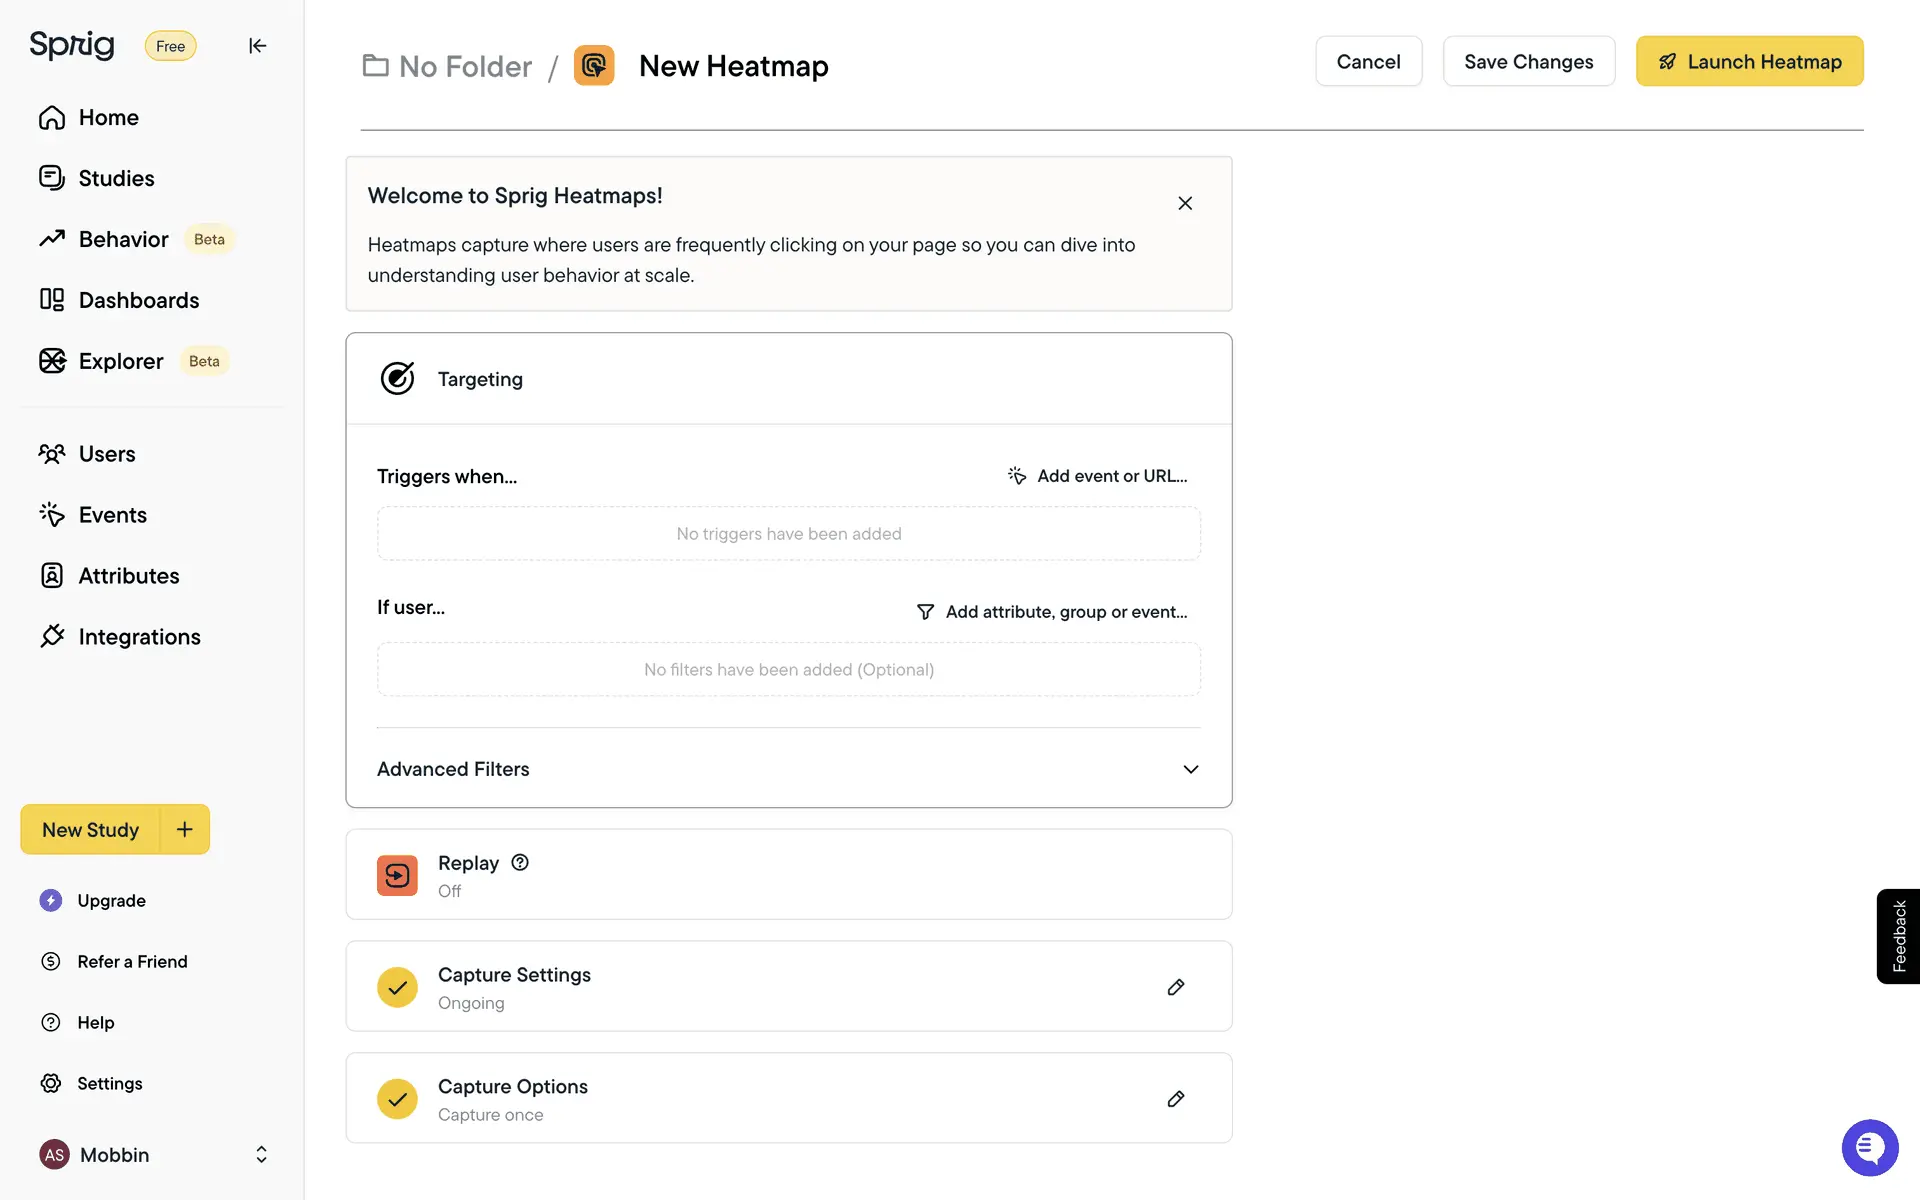Click Save Changes

[1528, 62]
